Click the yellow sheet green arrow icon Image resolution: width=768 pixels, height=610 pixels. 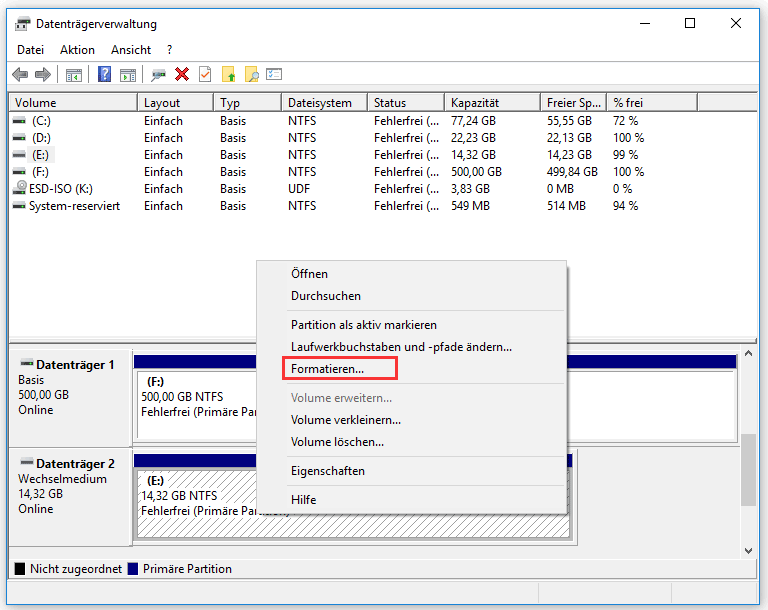pos(228,74)
